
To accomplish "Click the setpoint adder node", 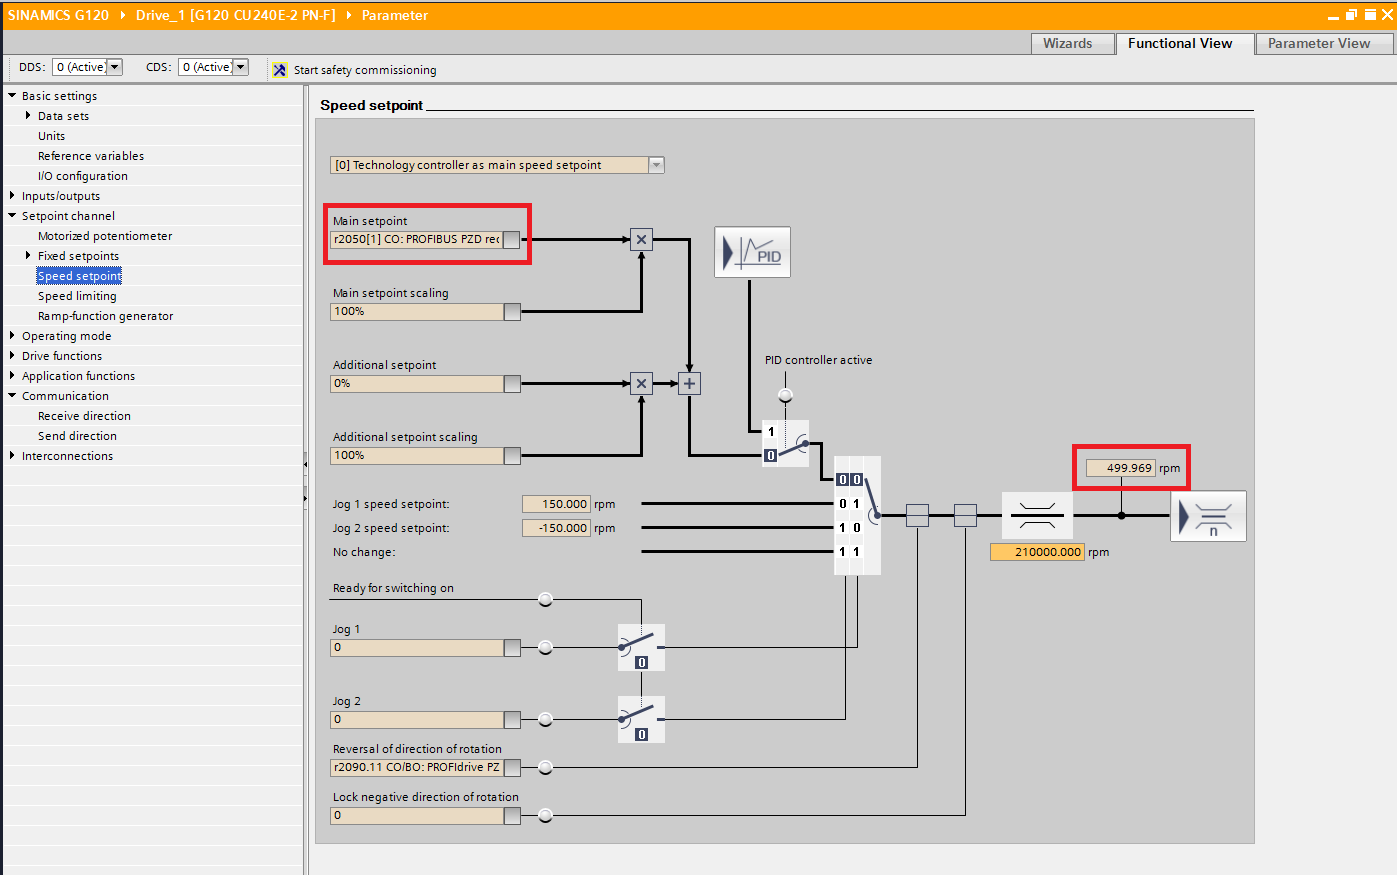I will coord(689,383).
